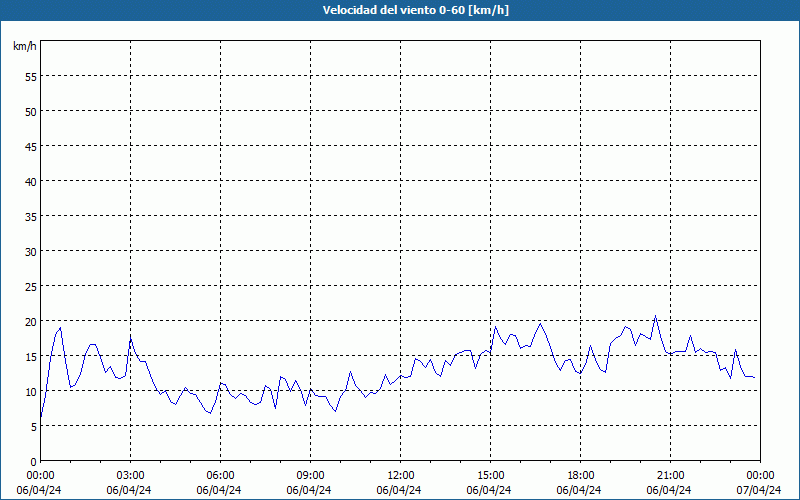This screenshot has width=800, height=500.
Task: Select the y-axis value 50
Action: (x=30, y=111)
